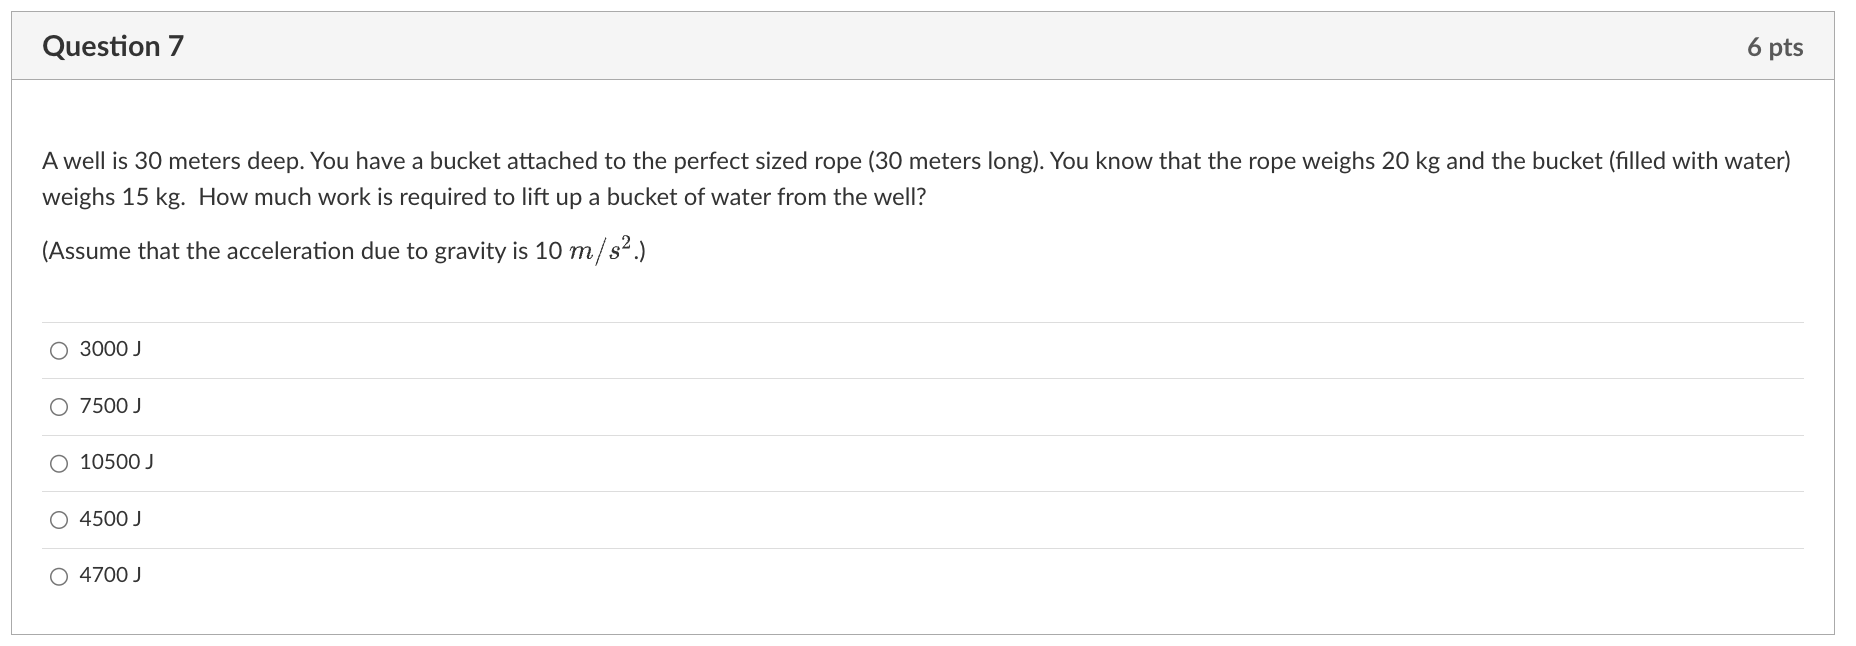Select the 3000 J answer choice

59,349
